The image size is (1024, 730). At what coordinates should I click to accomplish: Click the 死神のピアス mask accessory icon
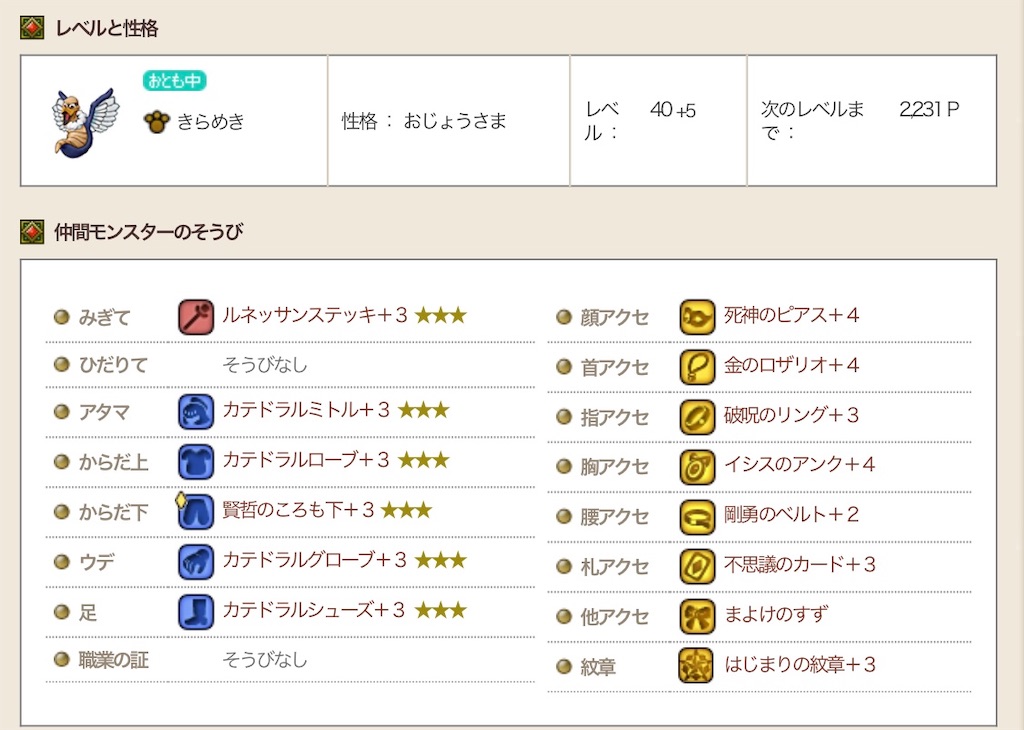click(x=697, y=317)
